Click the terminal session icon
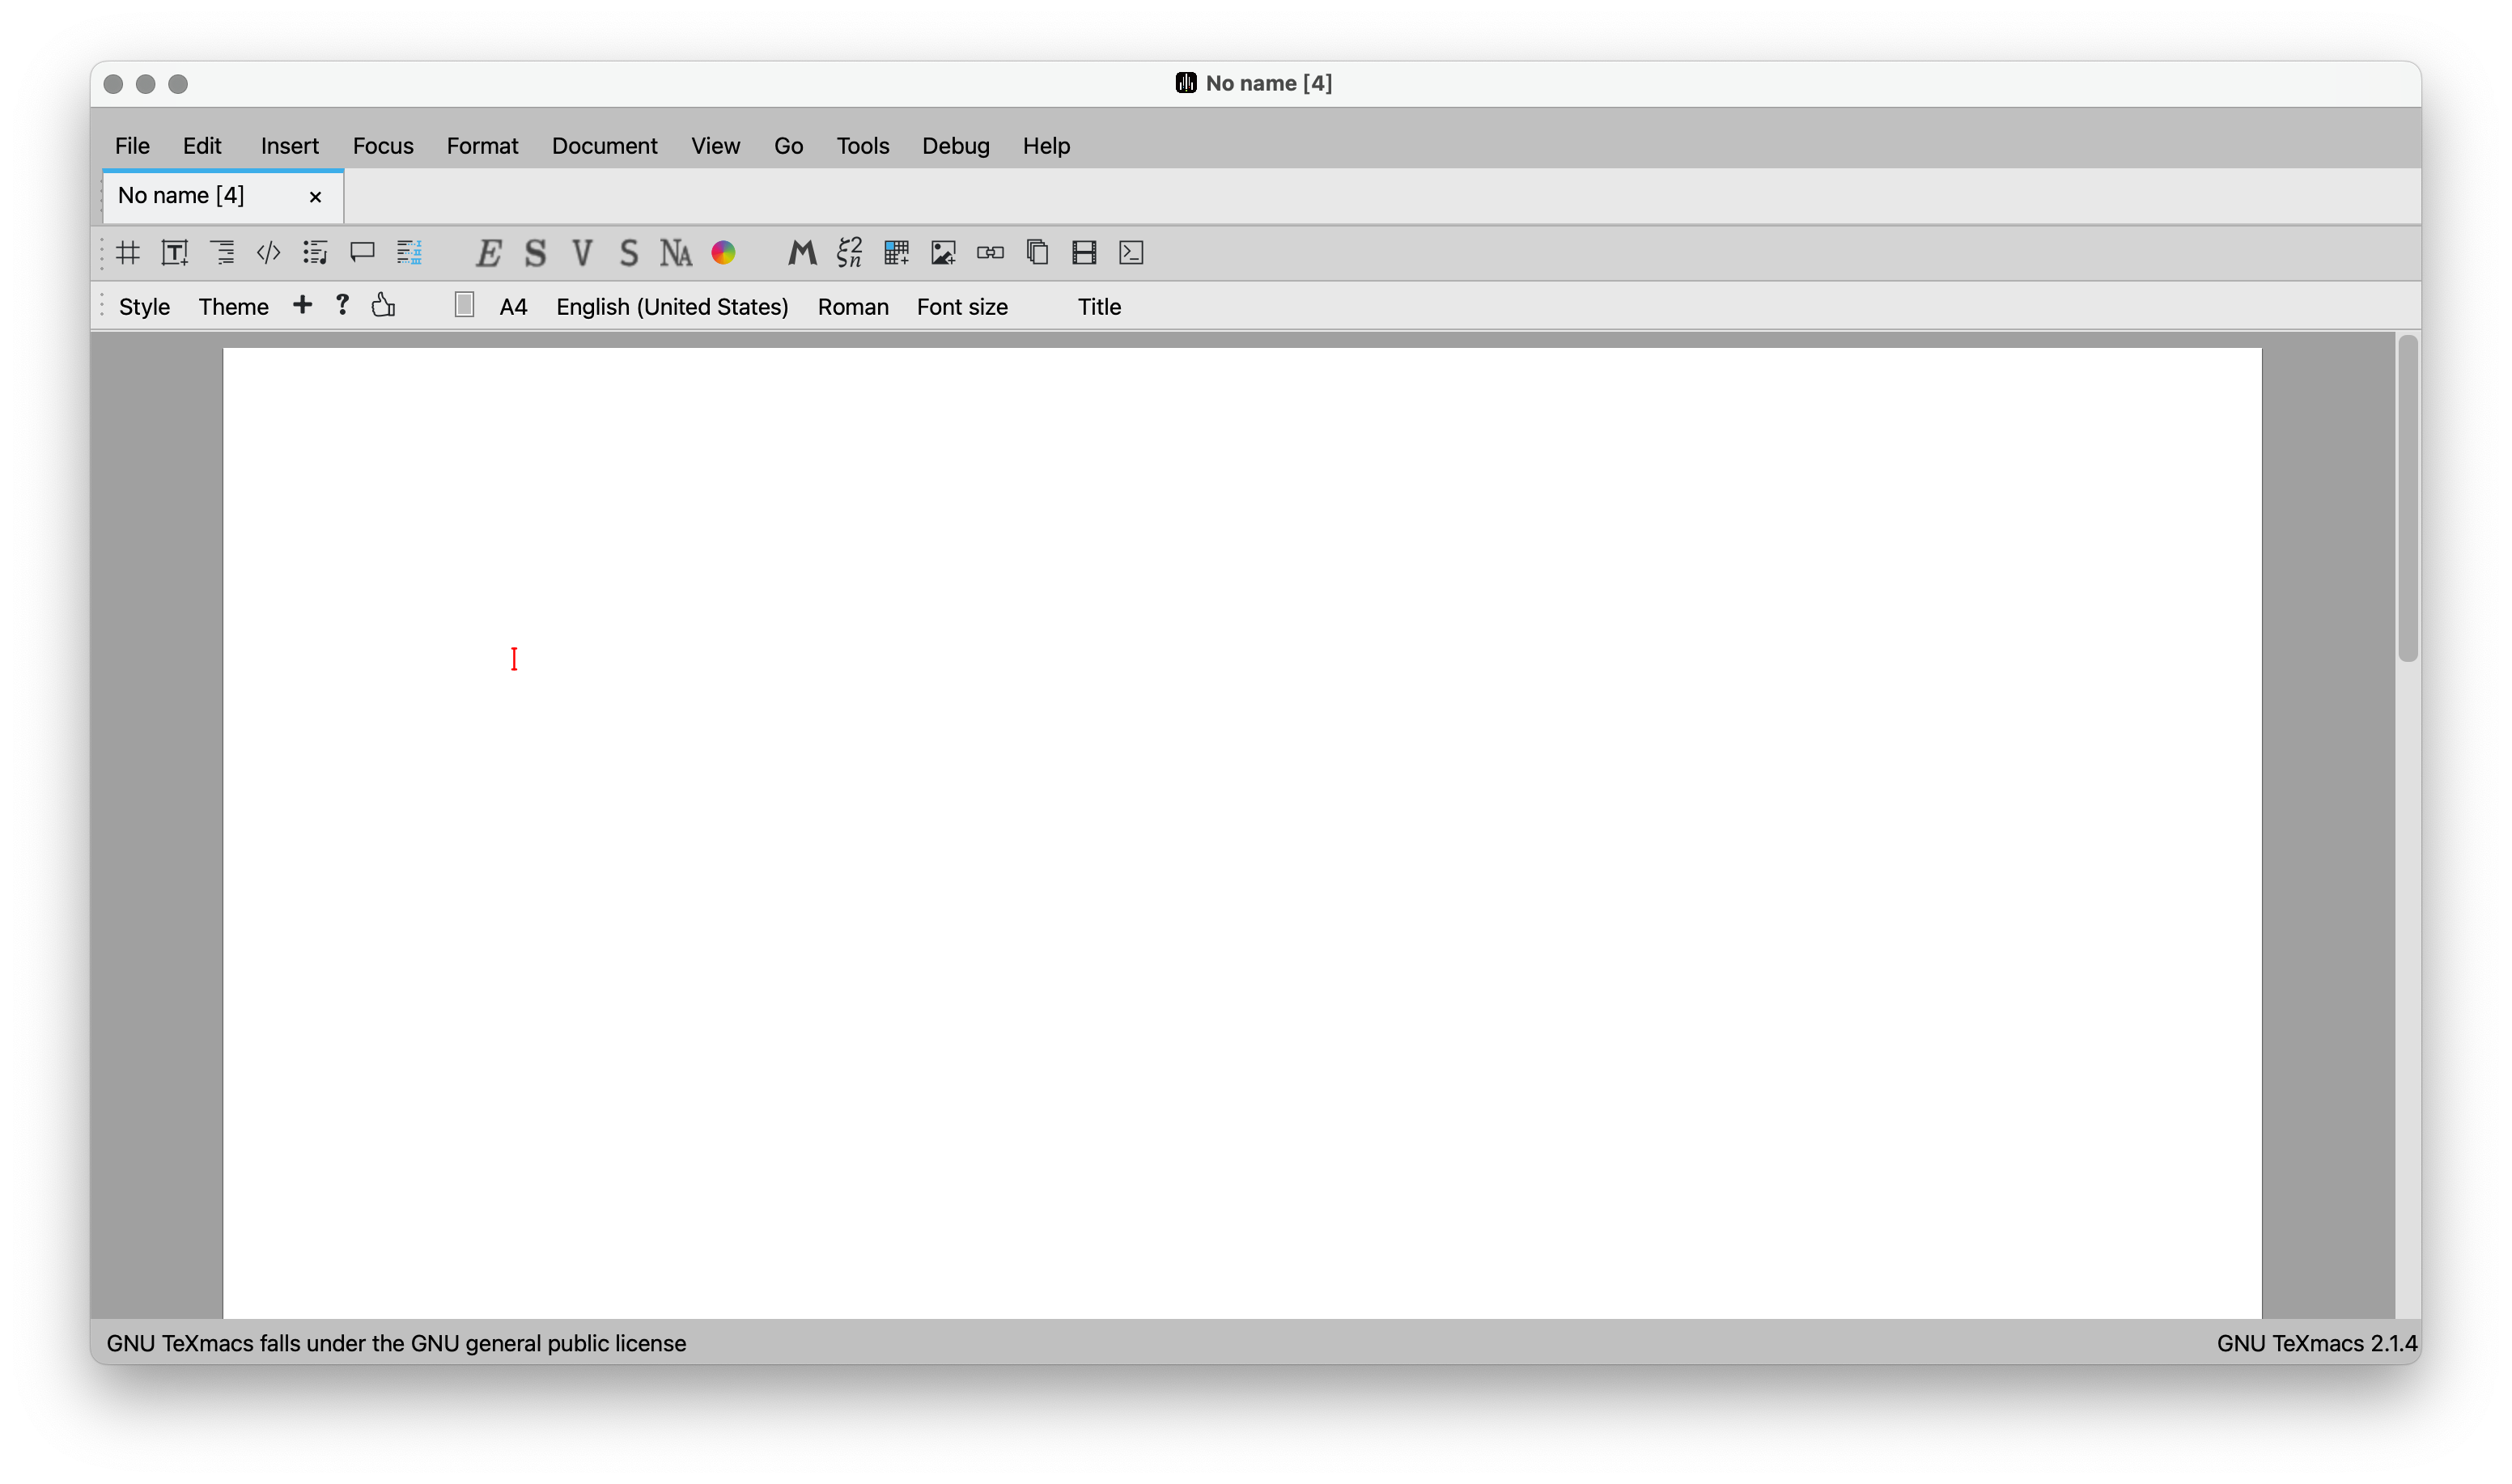2512x1484 pixels. [1131, 253]
